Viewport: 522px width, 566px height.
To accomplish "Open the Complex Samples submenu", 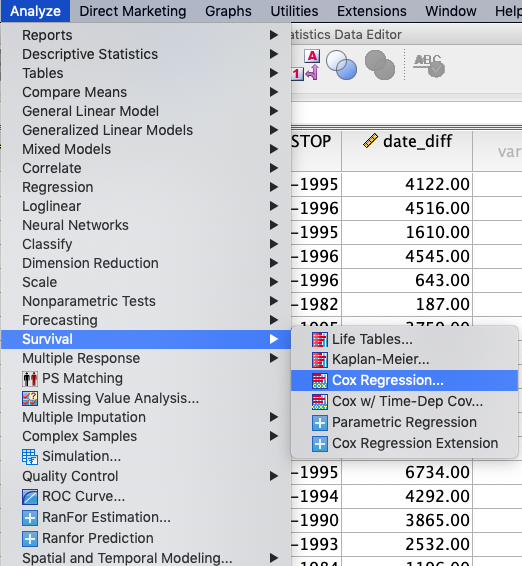I will click(146, 436).
